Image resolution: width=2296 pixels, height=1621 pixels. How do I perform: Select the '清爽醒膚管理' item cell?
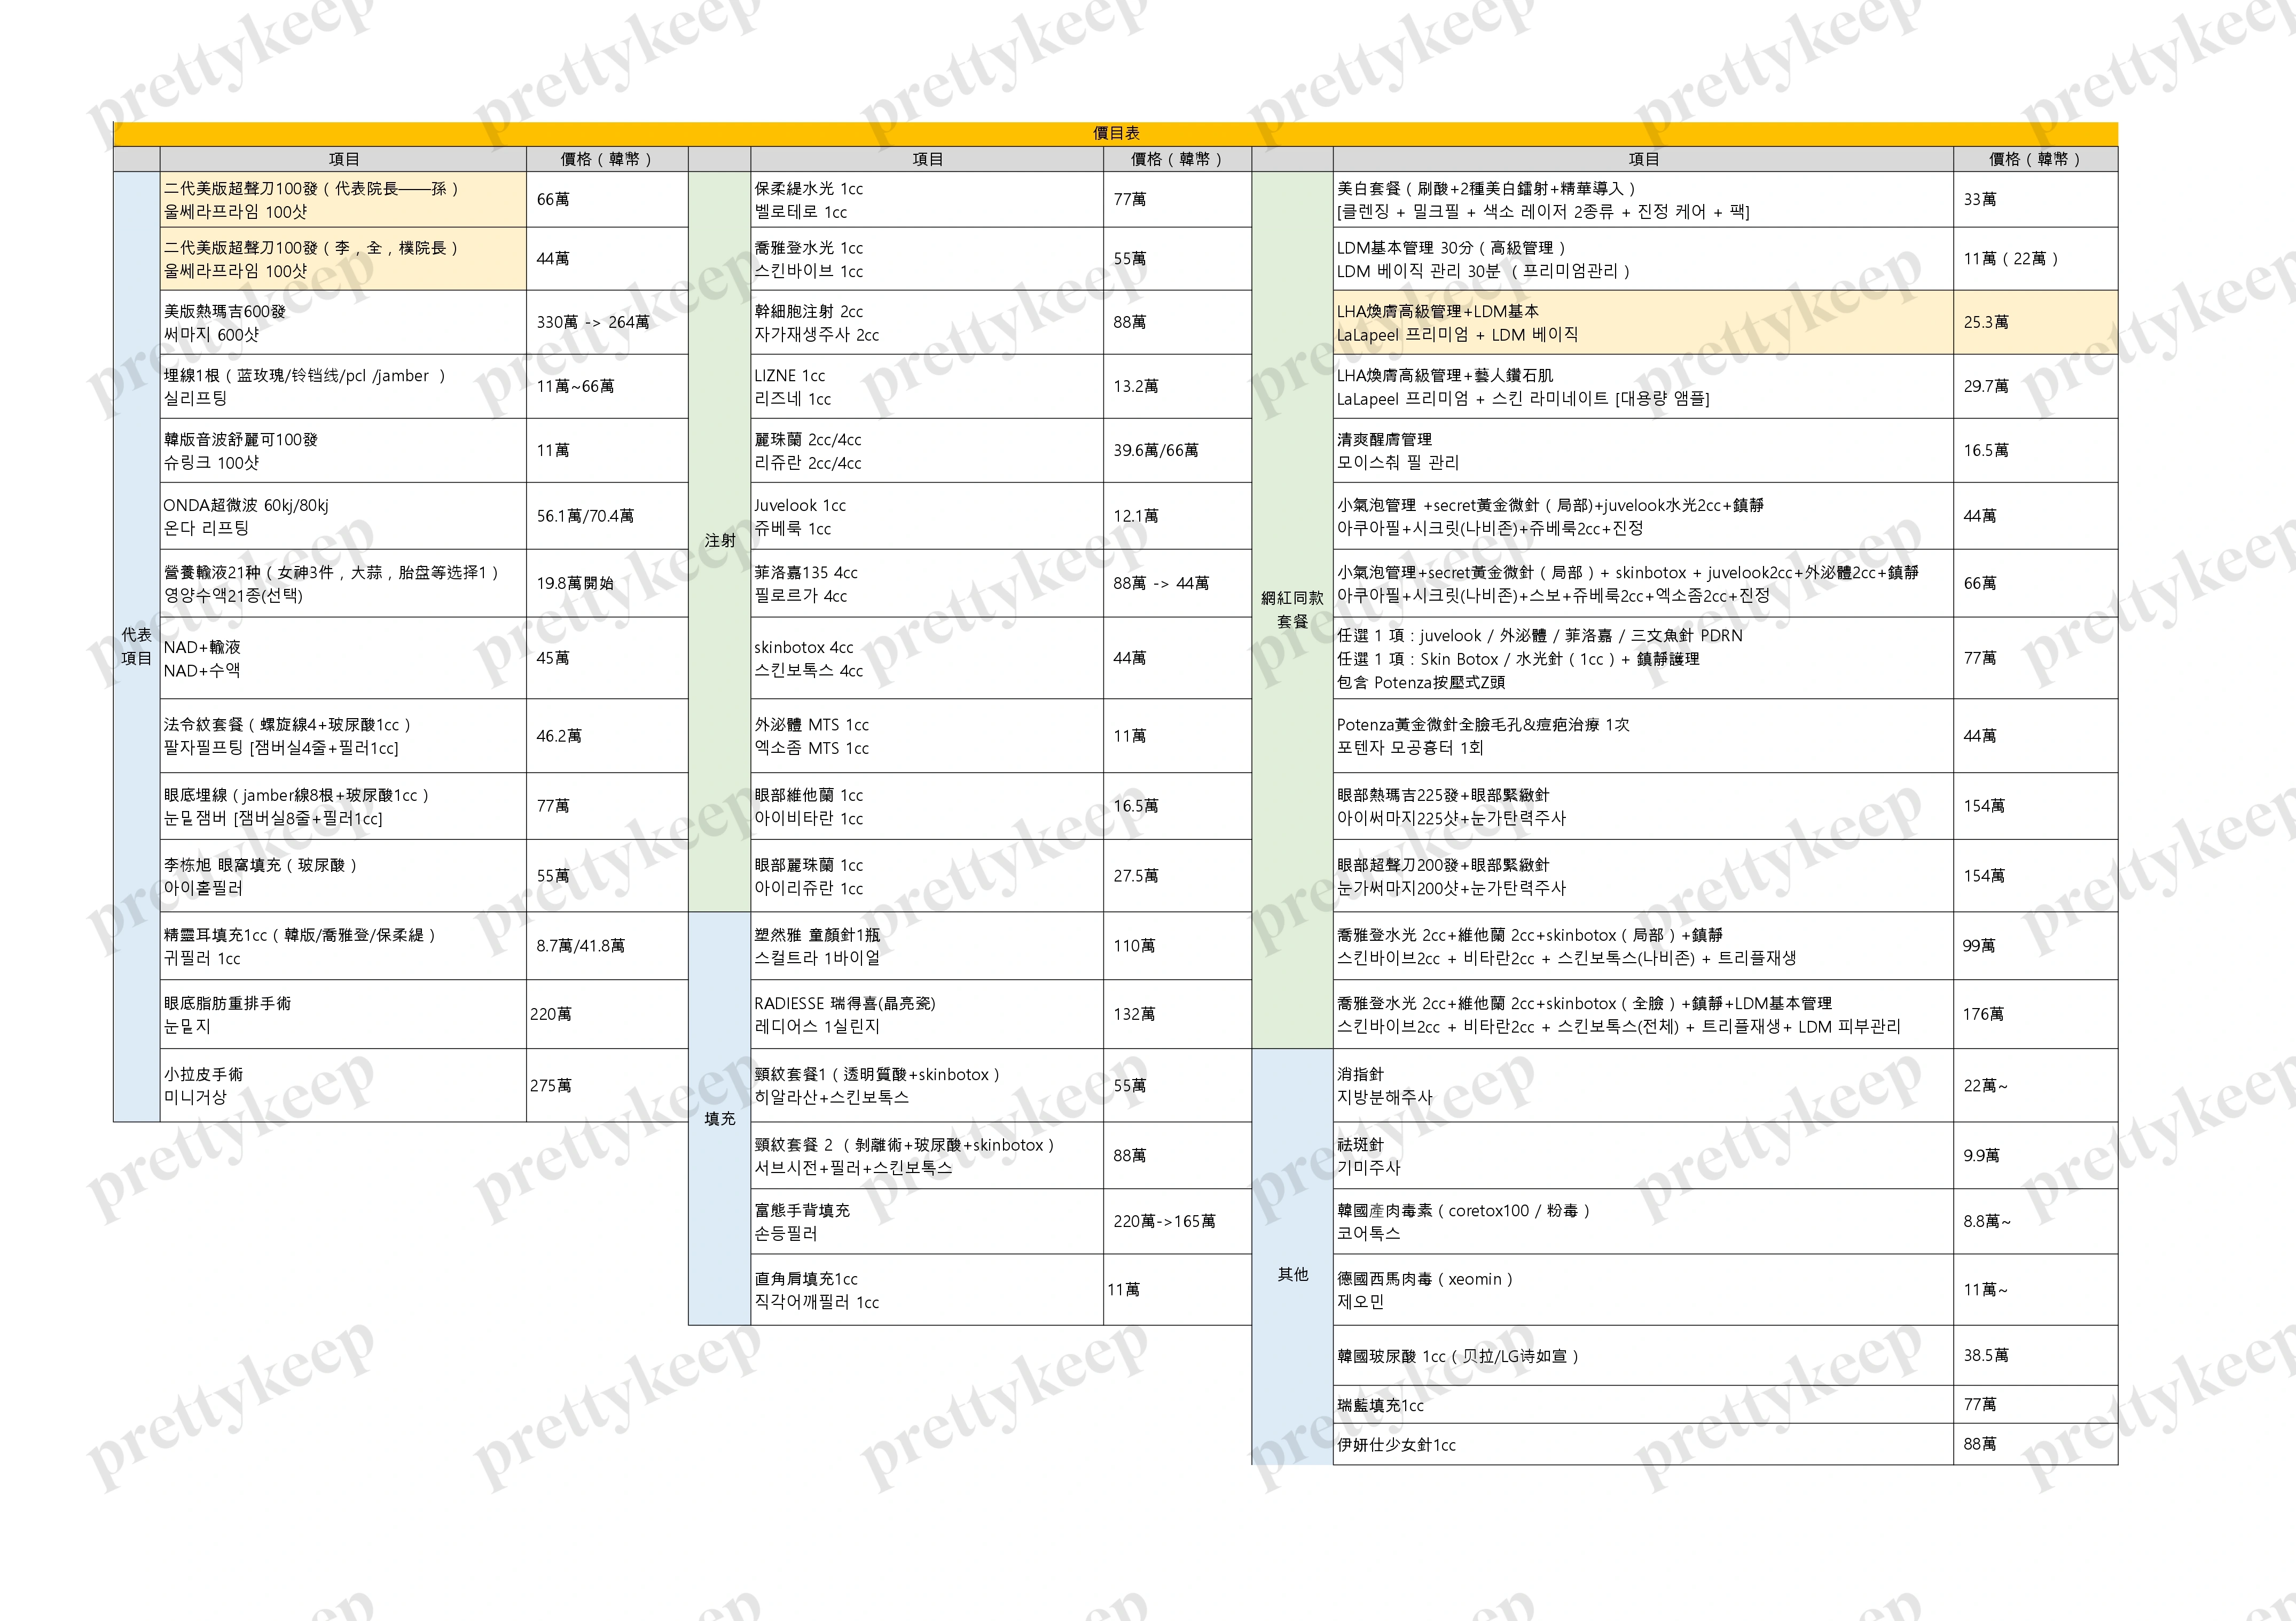1643,450
